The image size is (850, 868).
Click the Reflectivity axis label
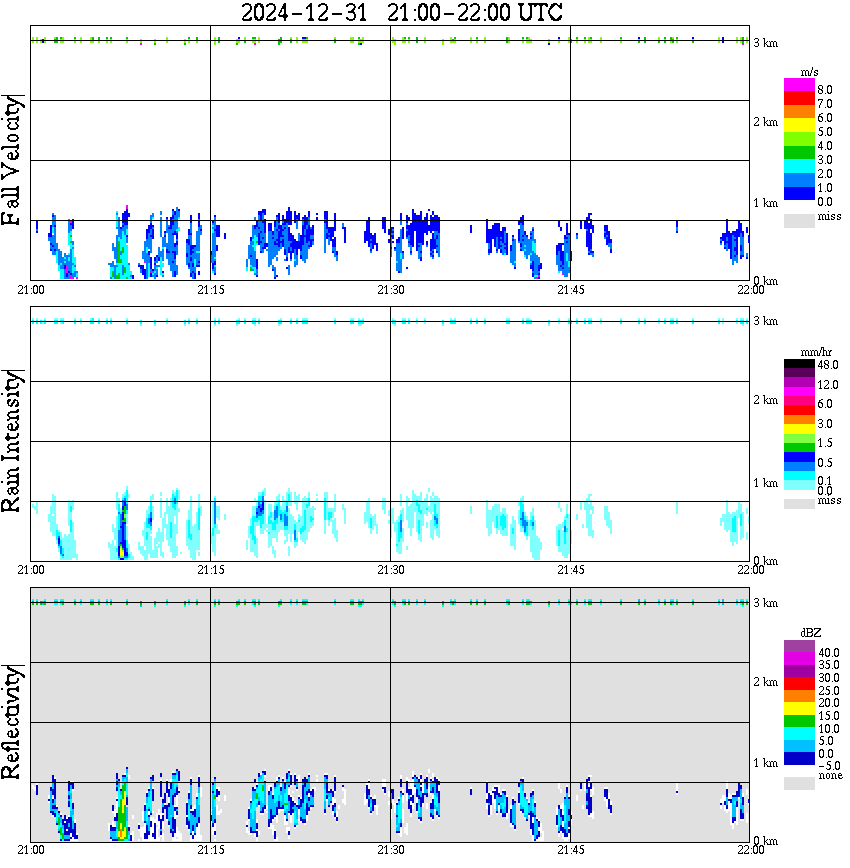point(12,722)
